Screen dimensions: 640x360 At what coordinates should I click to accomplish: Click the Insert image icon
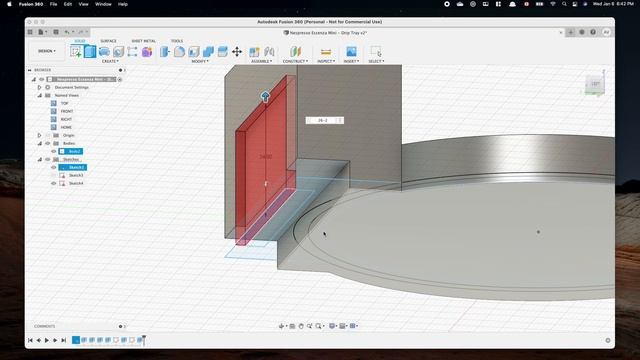(351, 52)
